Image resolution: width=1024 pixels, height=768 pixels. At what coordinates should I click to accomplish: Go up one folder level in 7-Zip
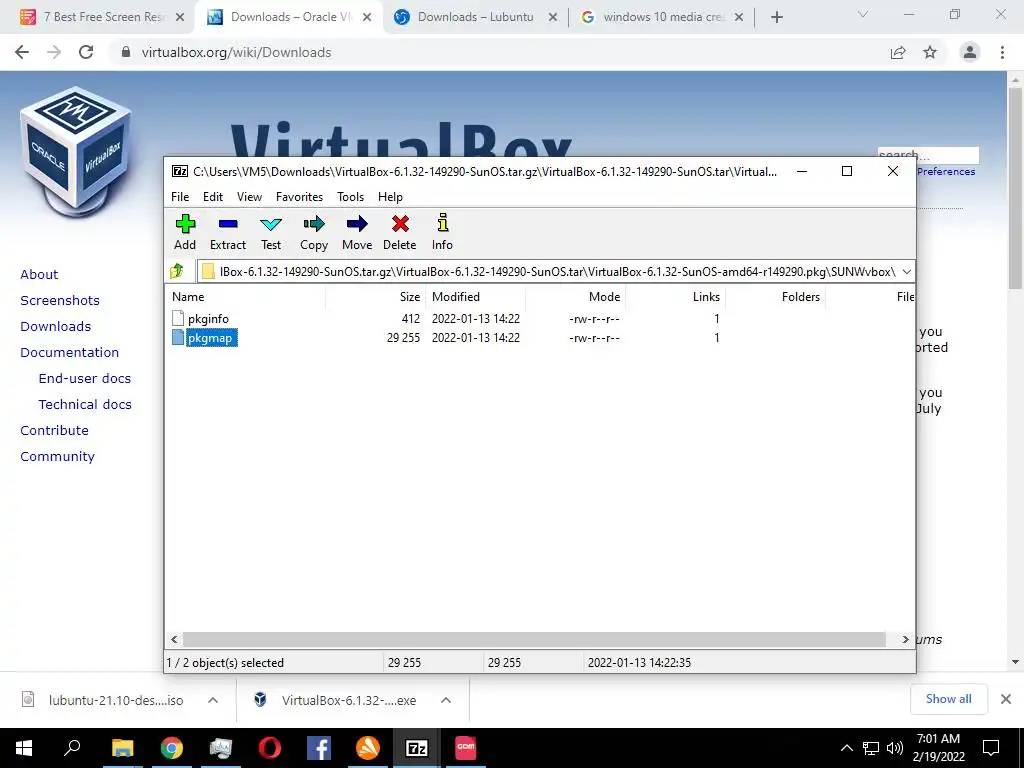(x=177, y=271)
